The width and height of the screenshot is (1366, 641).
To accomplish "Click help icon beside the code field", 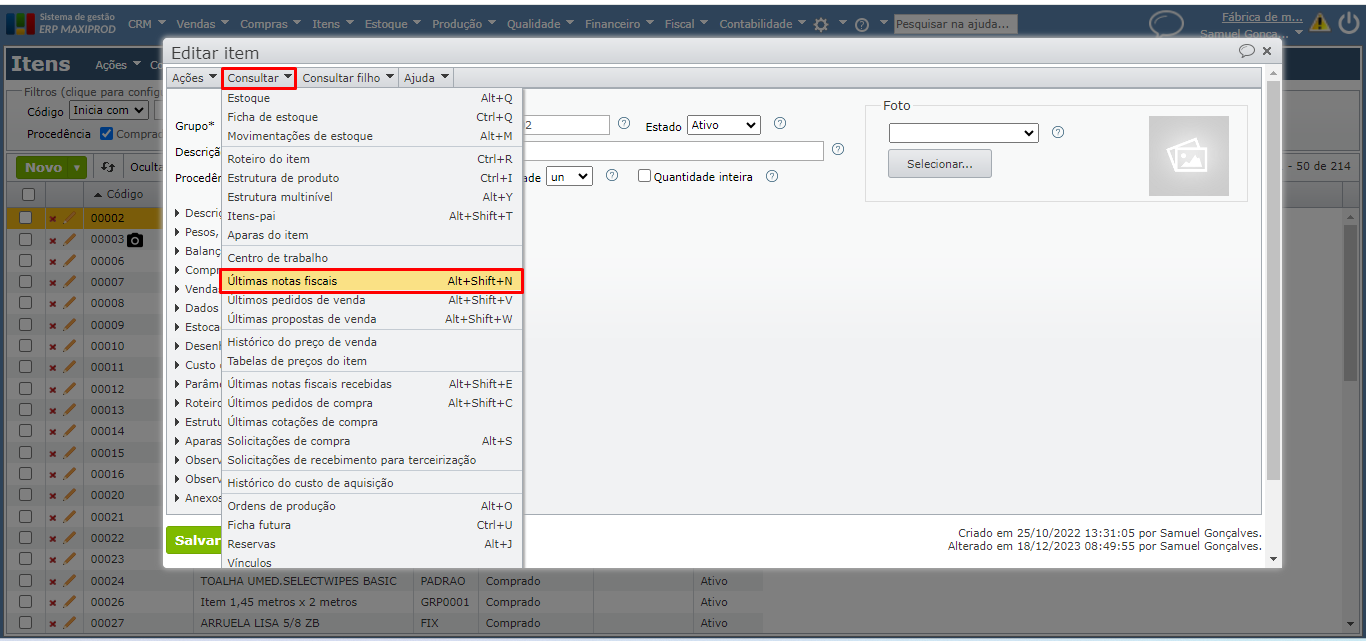I will coord(624,124).
